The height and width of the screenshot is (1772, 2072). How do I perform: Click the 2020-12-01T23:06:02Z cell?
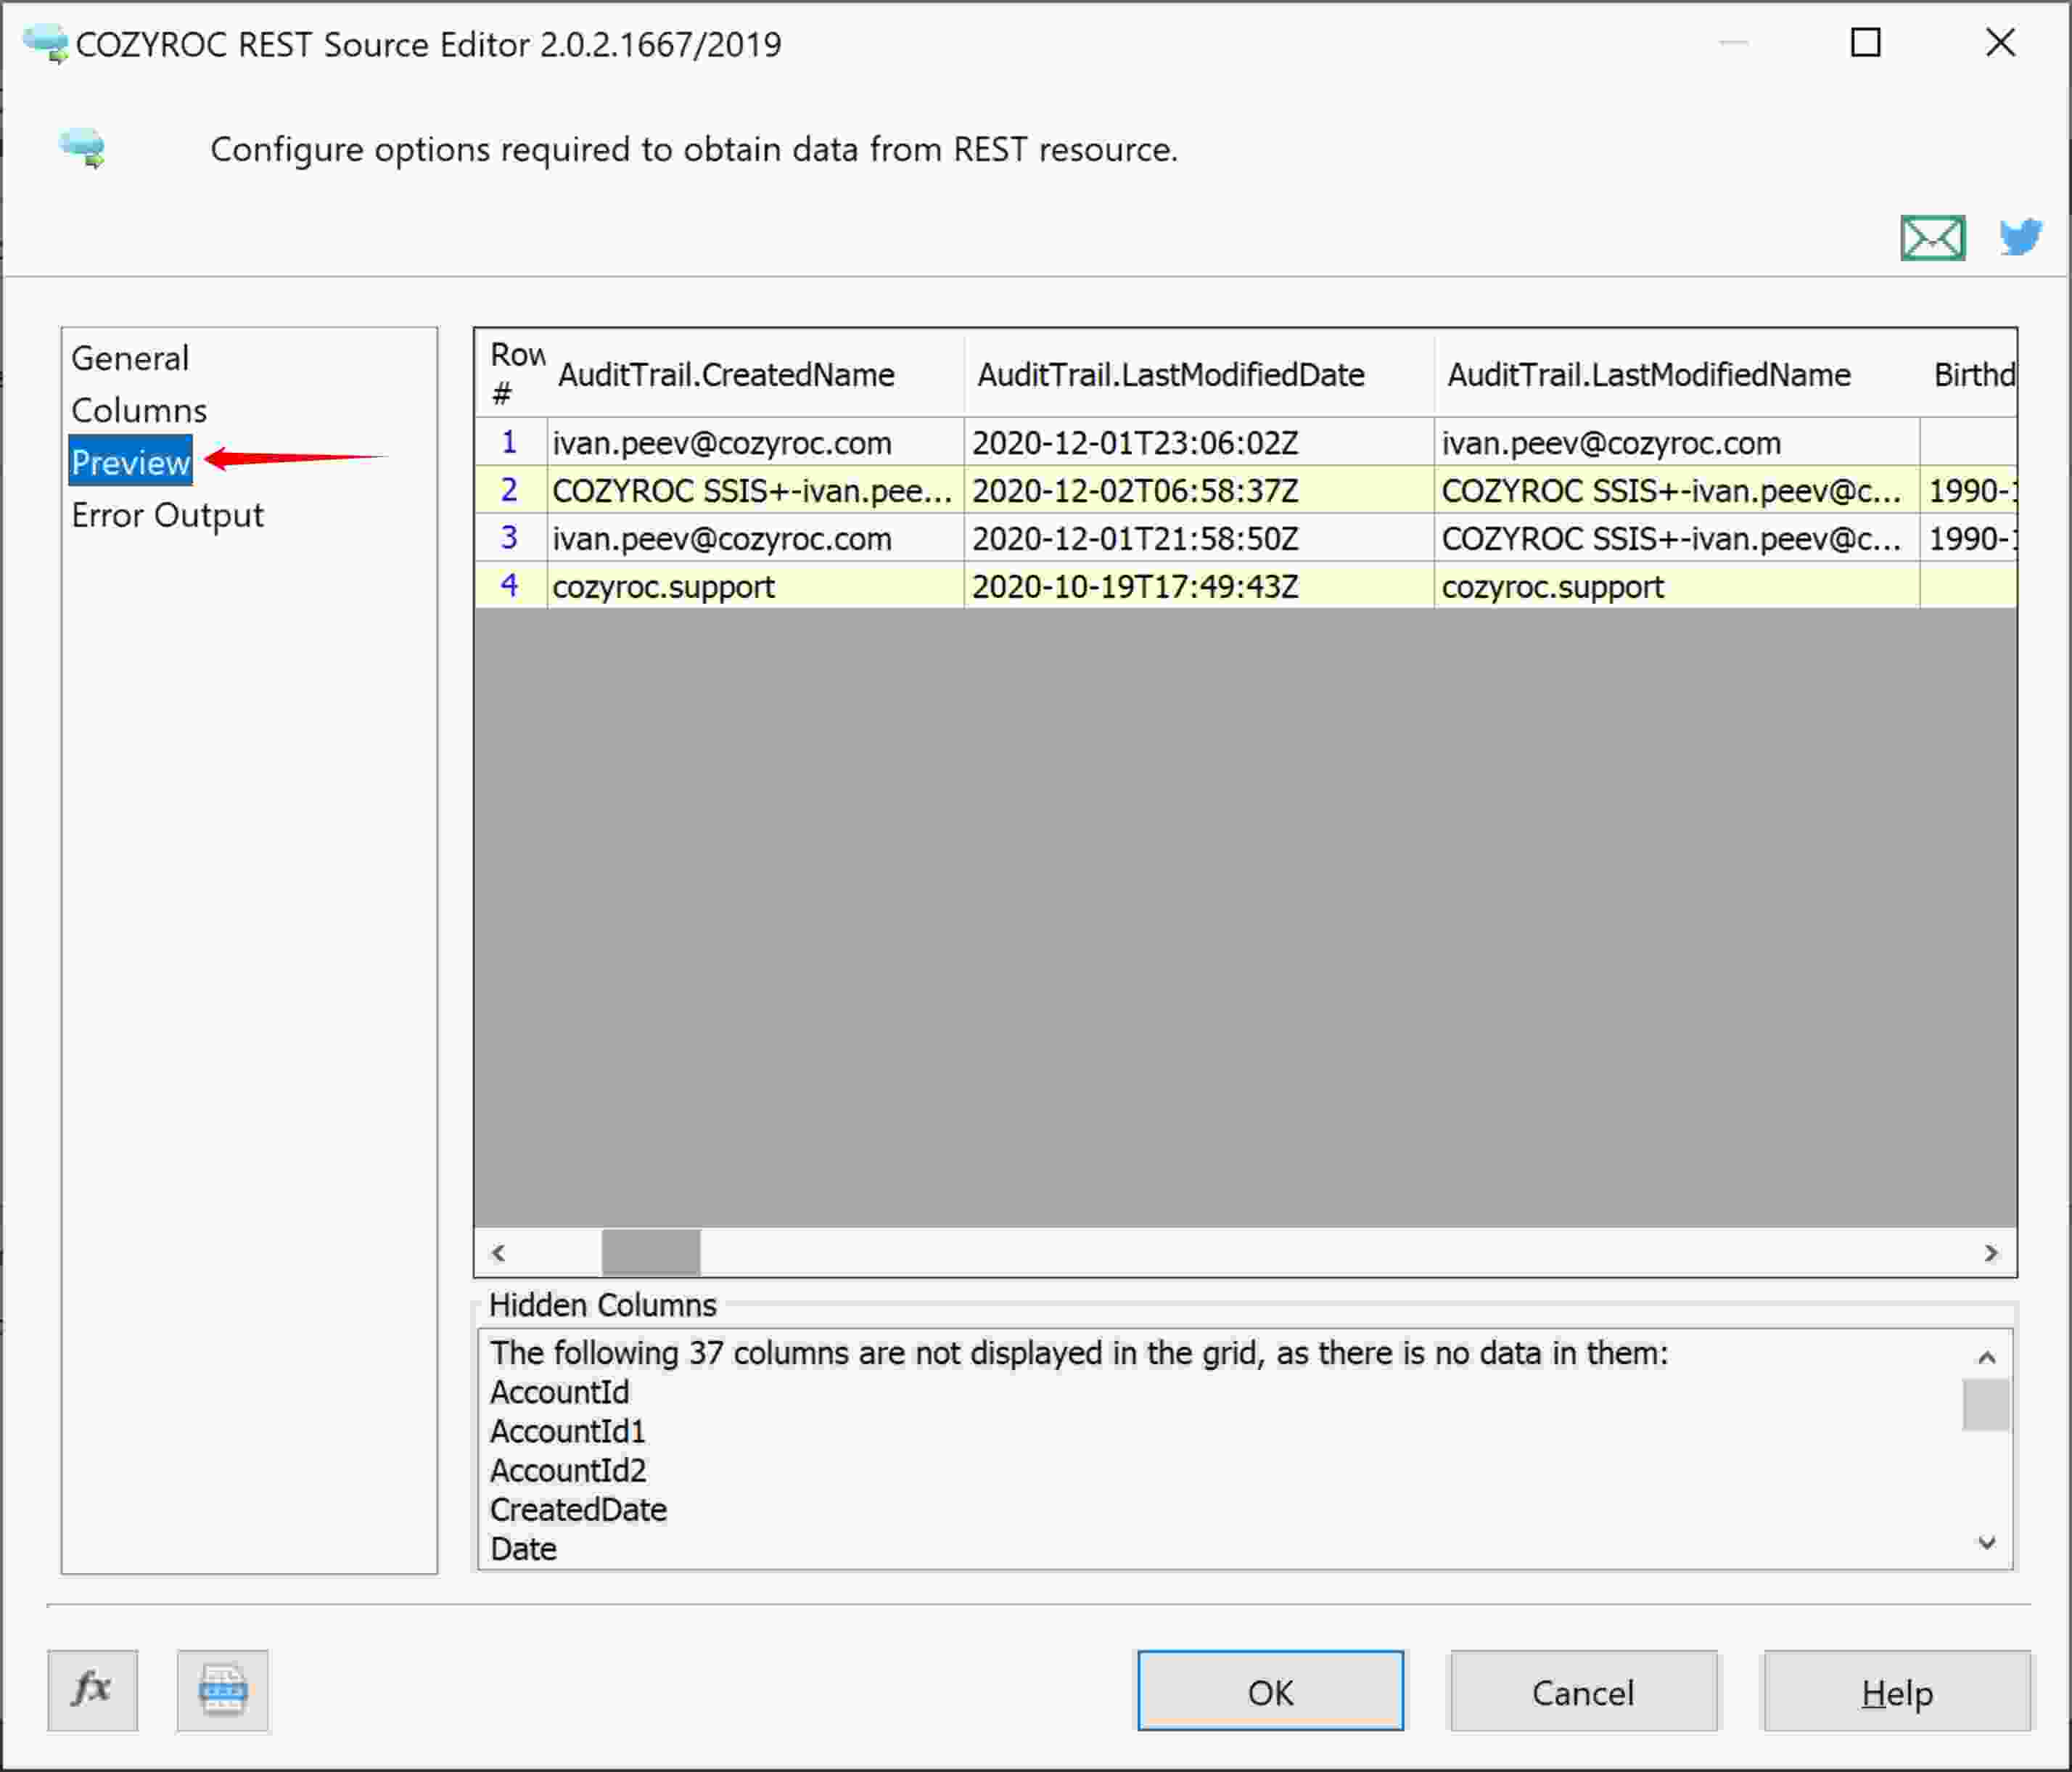point(1200,442)
